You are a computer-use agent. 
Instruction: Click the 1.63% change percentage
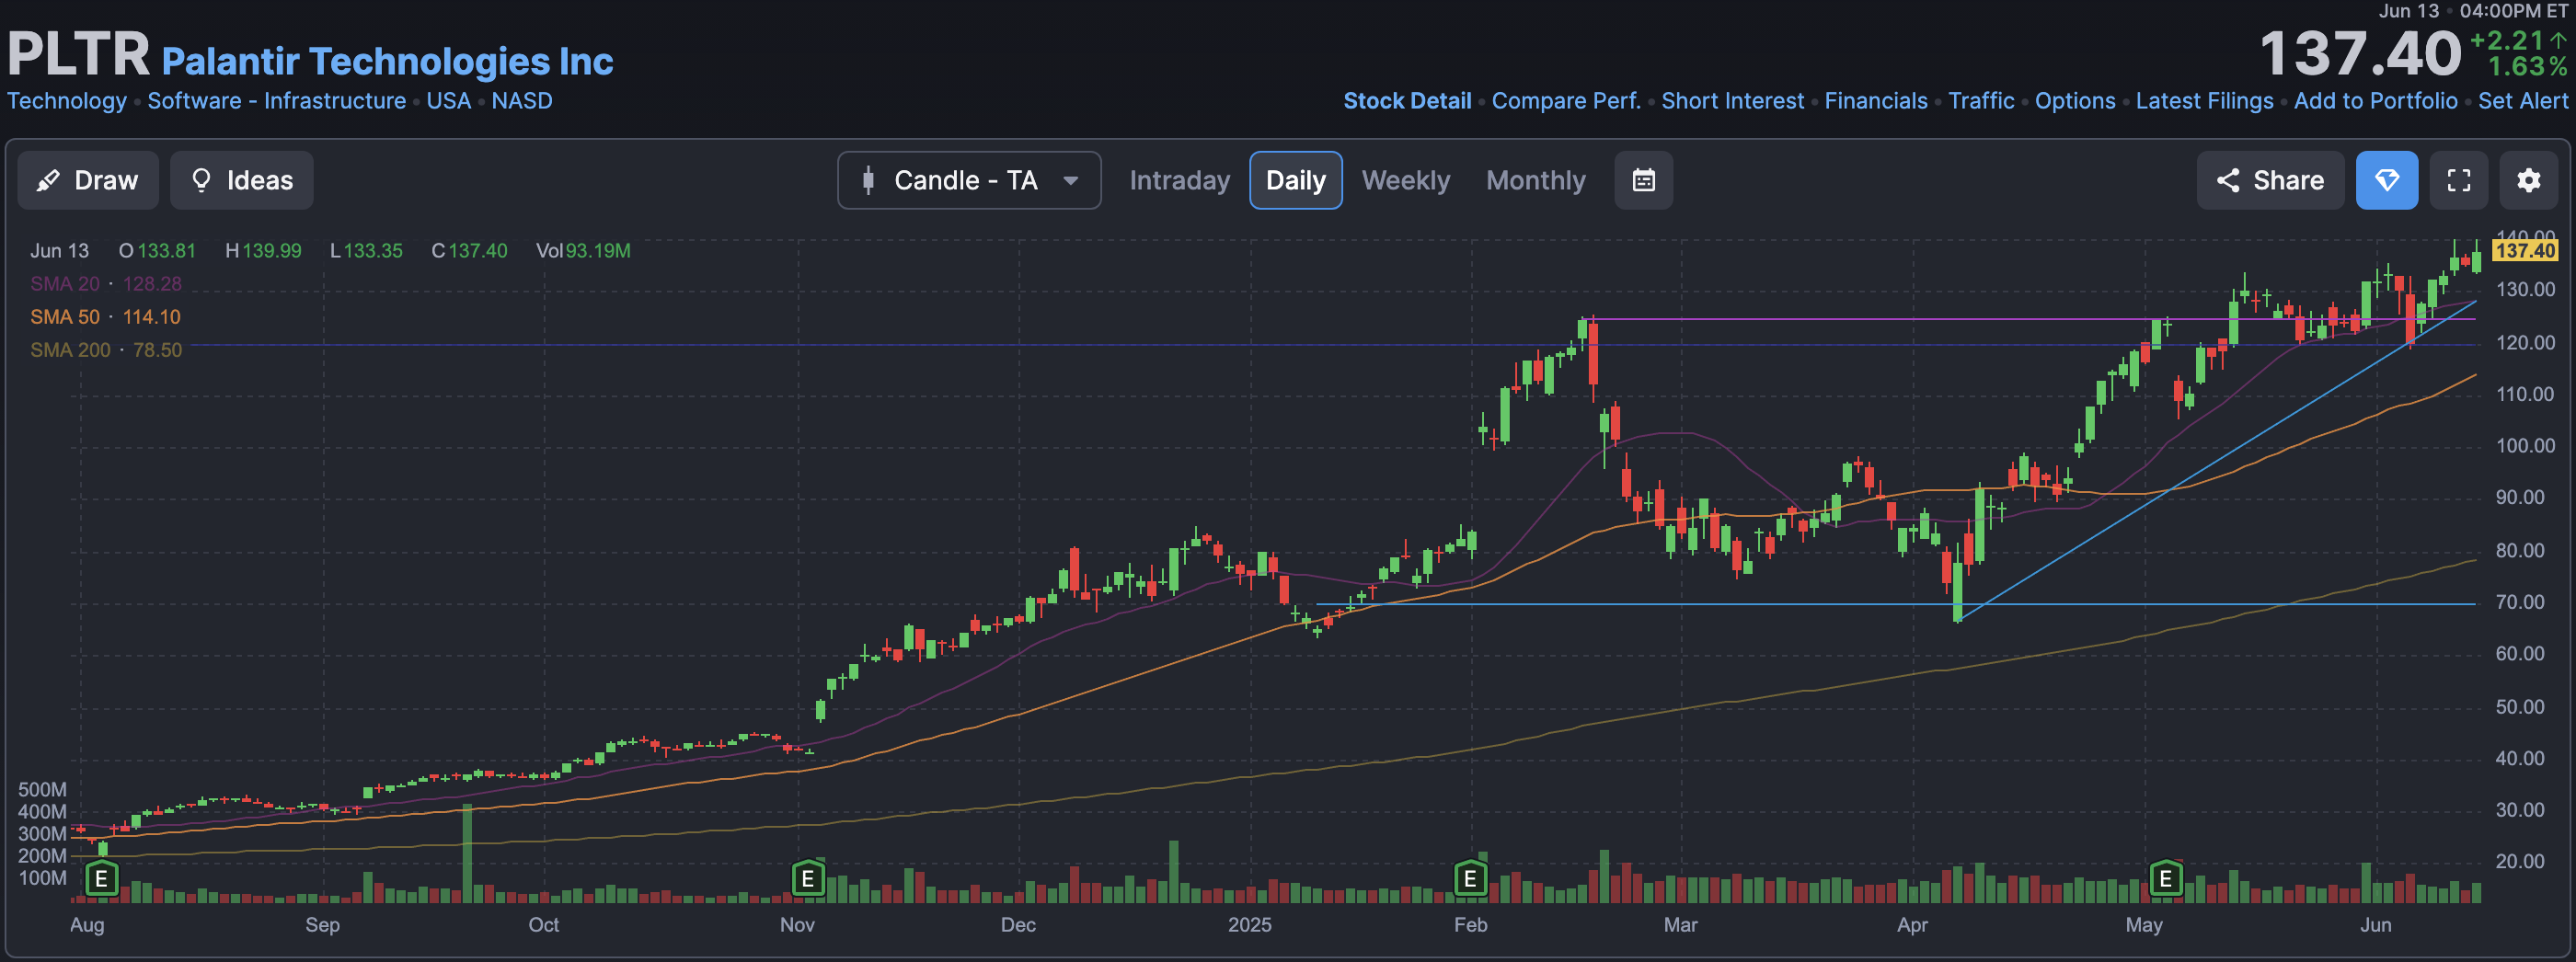(2527, 66)
